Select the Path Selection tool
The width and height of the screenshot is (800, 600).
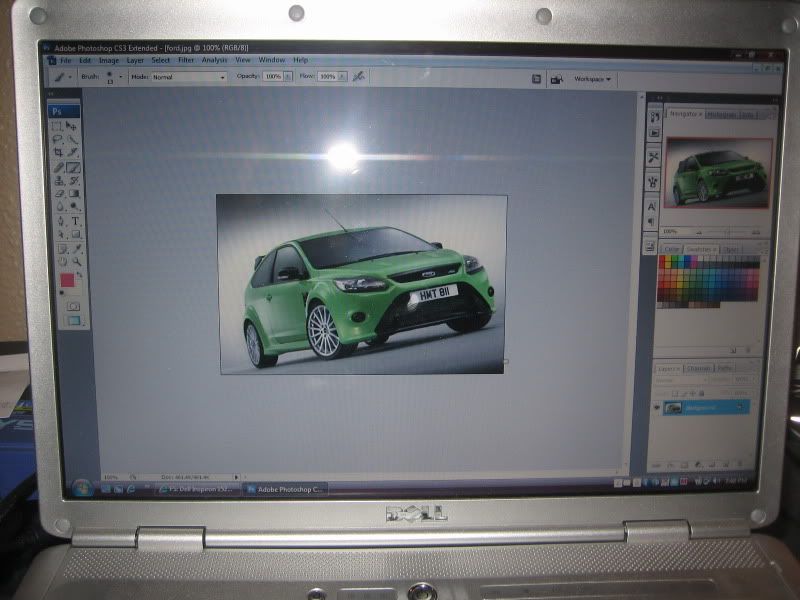click(61, 234)
